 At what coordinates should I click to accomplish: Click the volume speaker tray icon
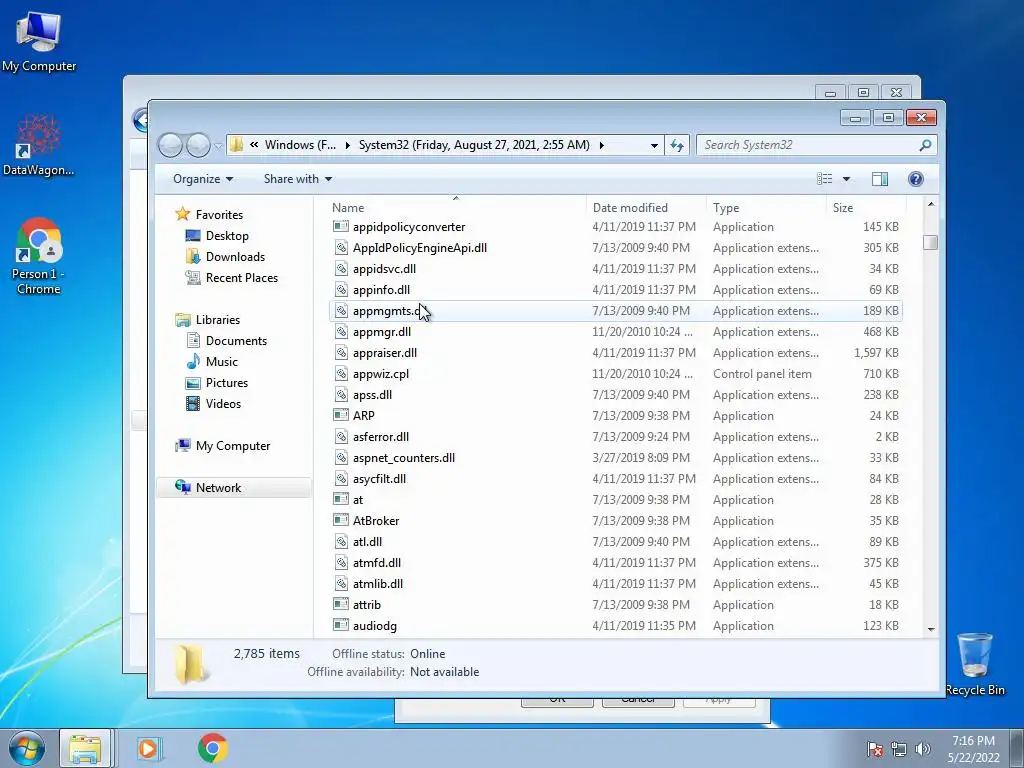pos(922,748)
